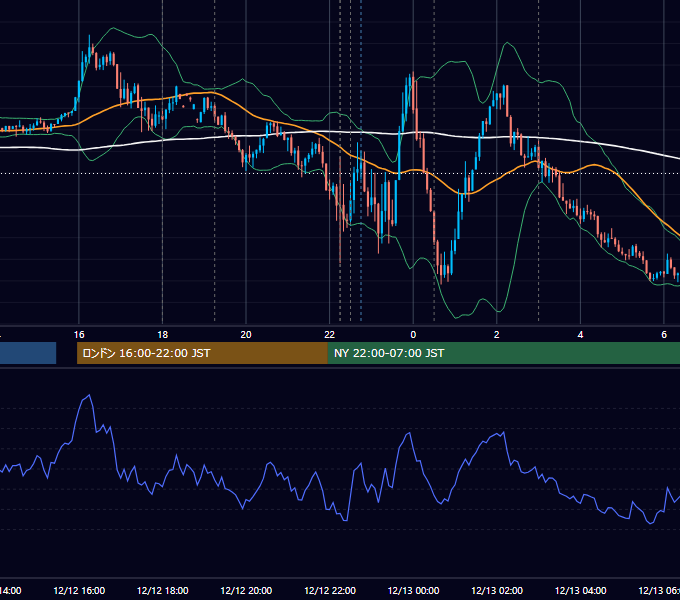Click the 16 hour label on upper axis
This screenshot has width=680, height=600.
(79, 335)
